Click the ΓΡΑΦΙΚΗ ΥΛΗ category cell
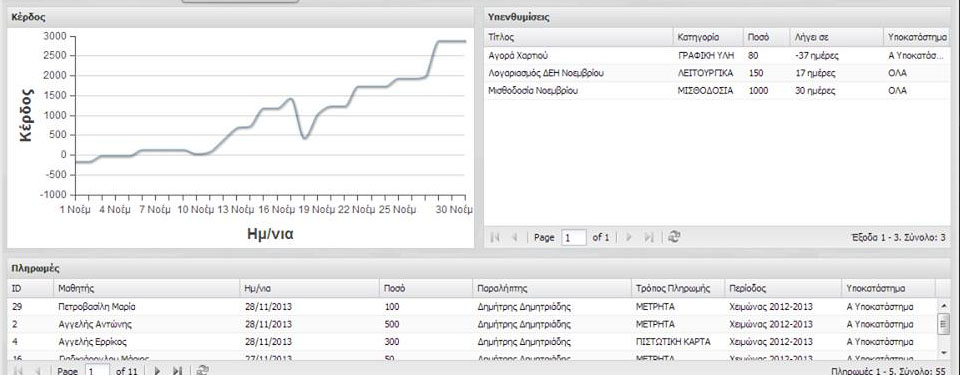Viewport: 960px width, 375px height. tap(705, 56)
